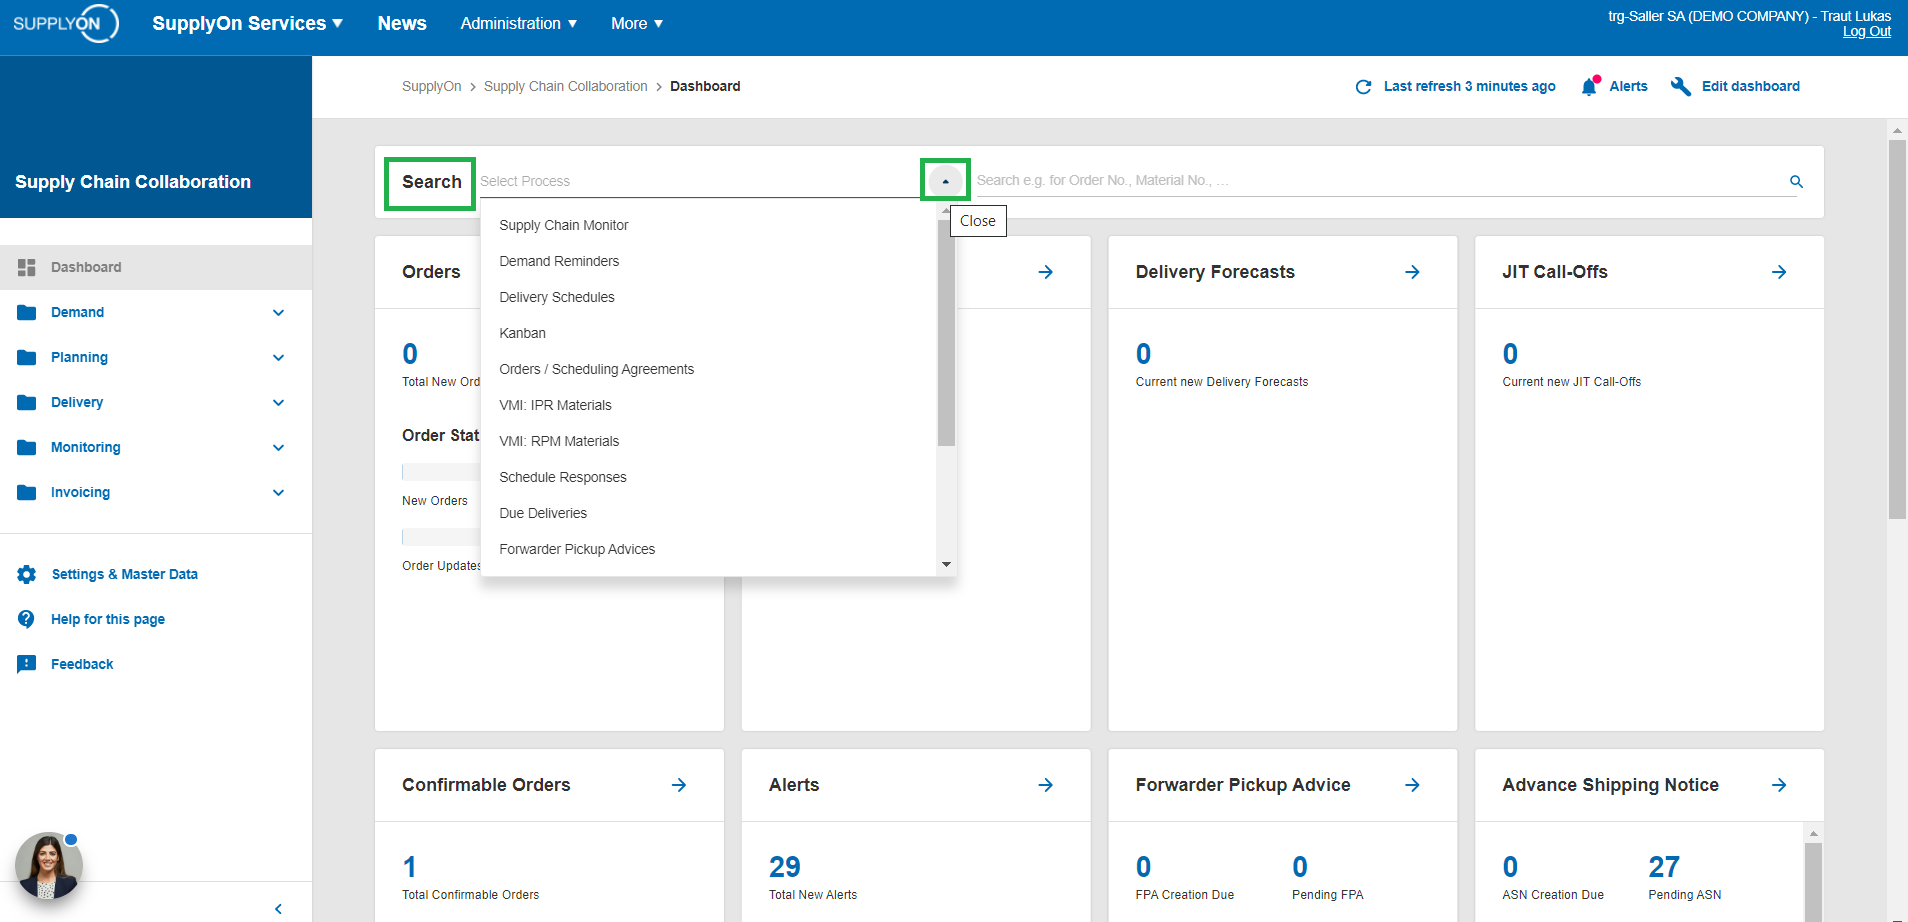Expand the Delivery sidebar section
The height and width of the screenshot is (922, 1908).
click(278, 402)
